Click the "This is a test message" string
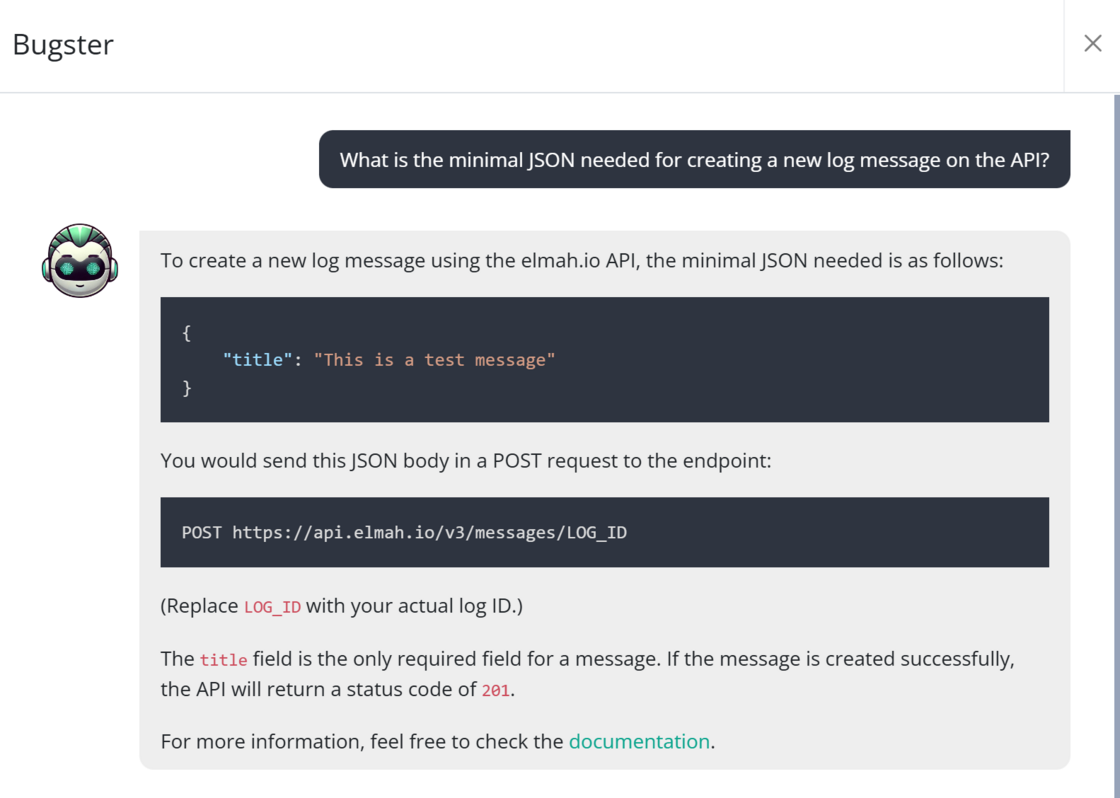This screenshot has width=1120, height=798. point(434,360)
